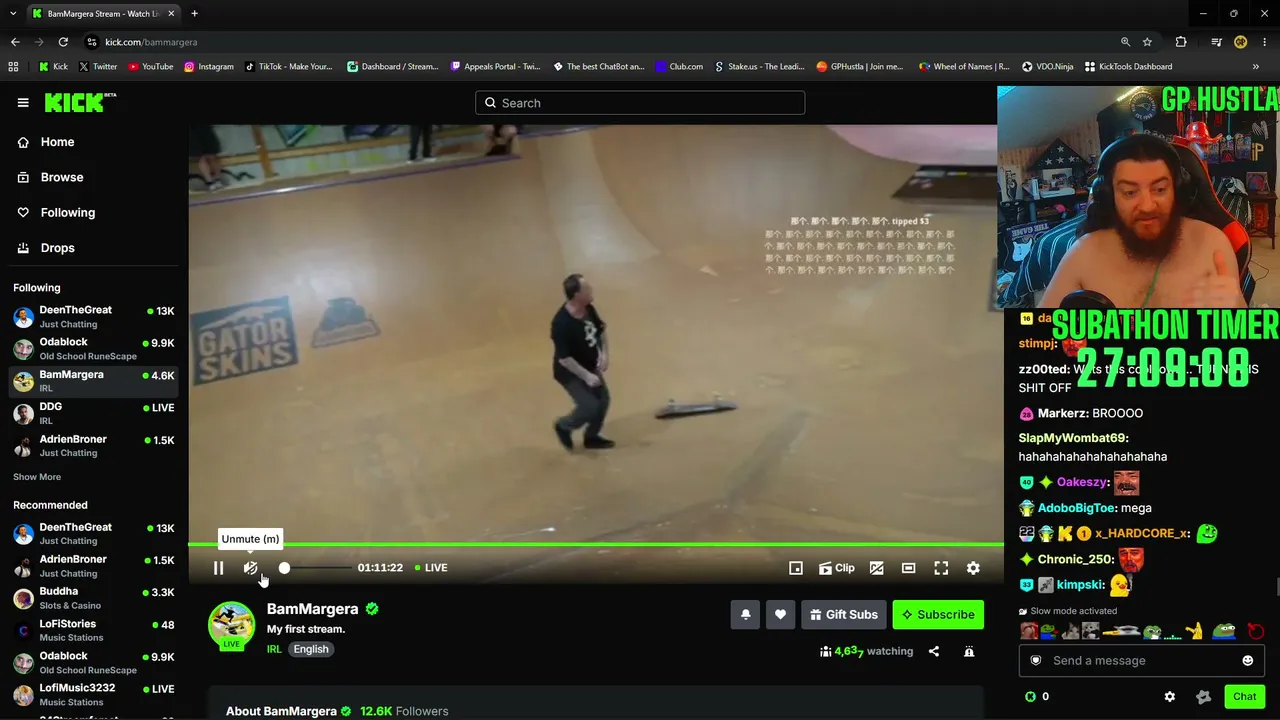This screenshot has height=720, width=1280.
Task: Reload the browser page
Action: [x=63, y=42]
